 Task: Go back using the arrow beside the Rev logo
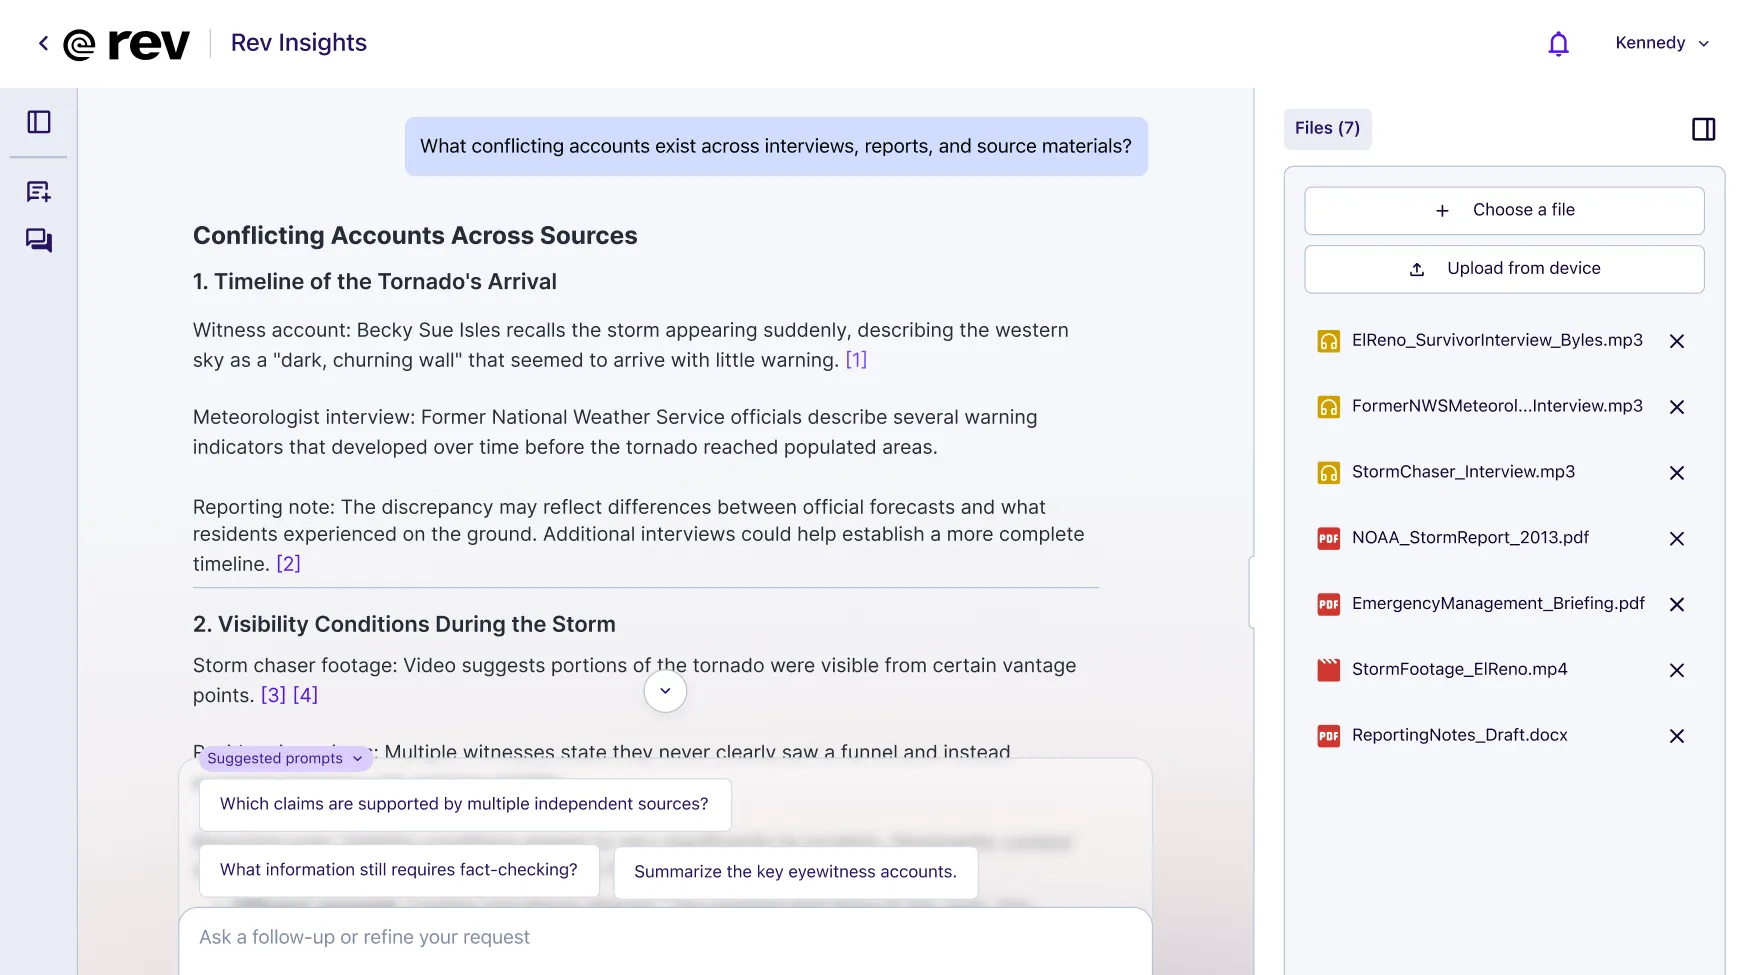[43, 43]
